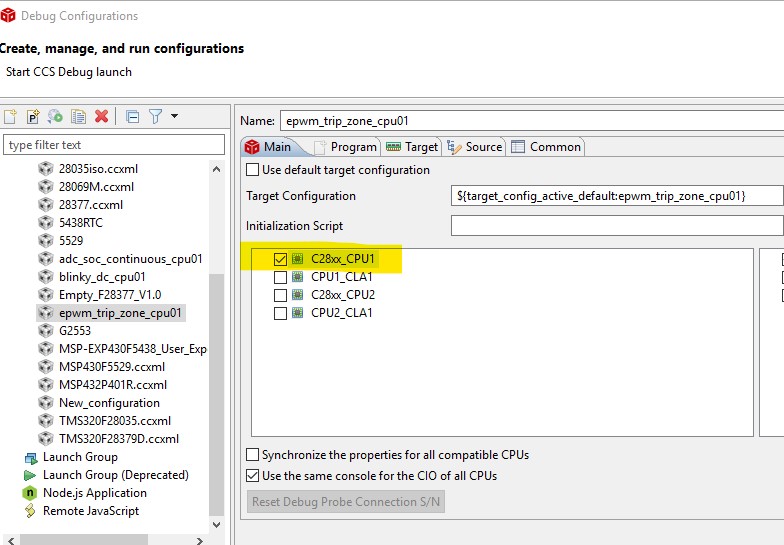The image size is (784, 545).
Task: Check the C28xx_CPU2 checkbox
Action: 280,295
